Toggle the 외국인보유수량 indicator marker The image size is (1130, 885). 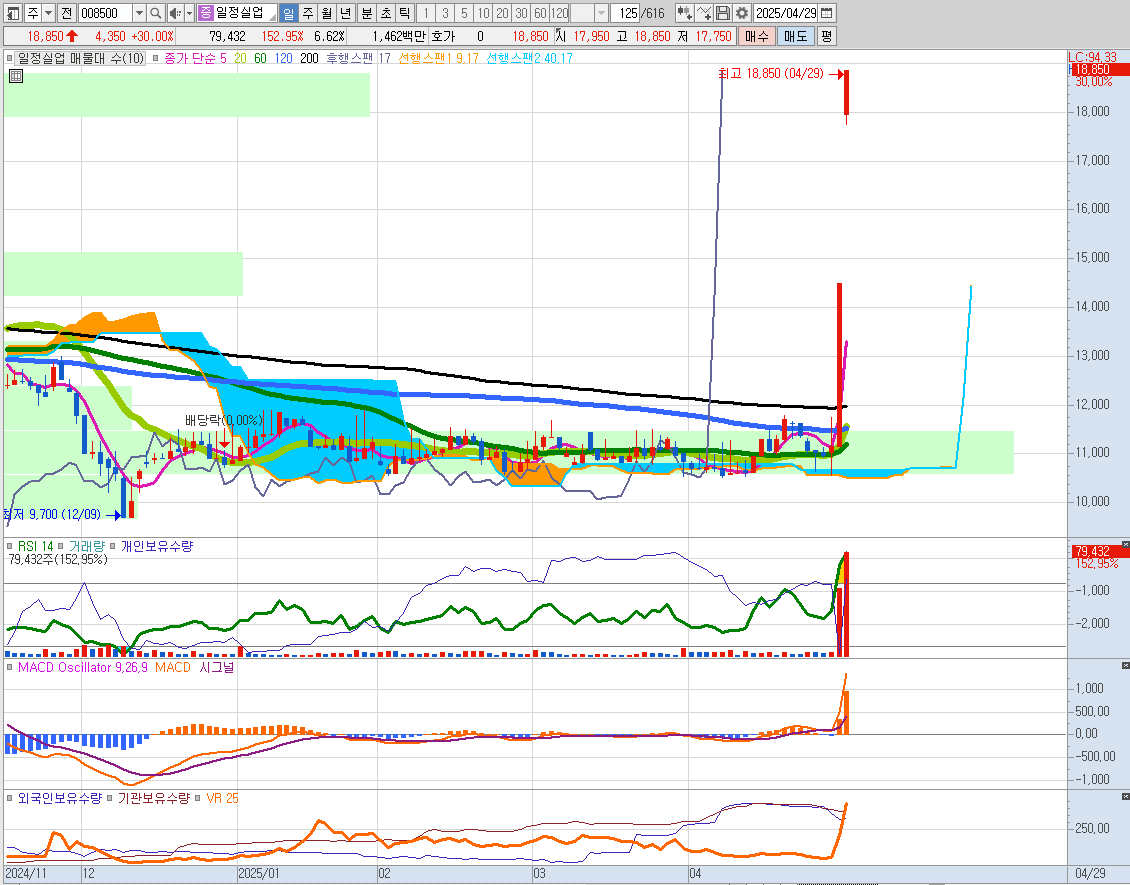(x=9, y=798)
